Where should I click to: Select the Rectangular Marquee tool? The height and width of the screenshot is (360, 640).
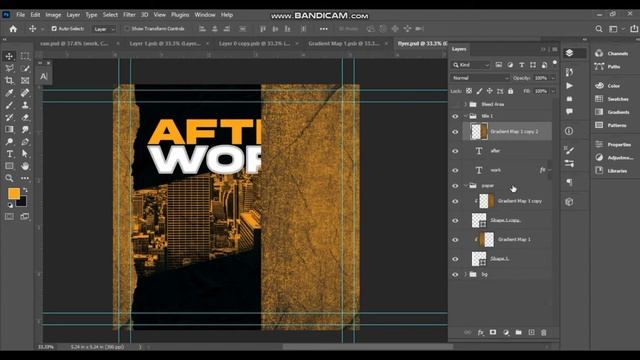tap(25, 56)
